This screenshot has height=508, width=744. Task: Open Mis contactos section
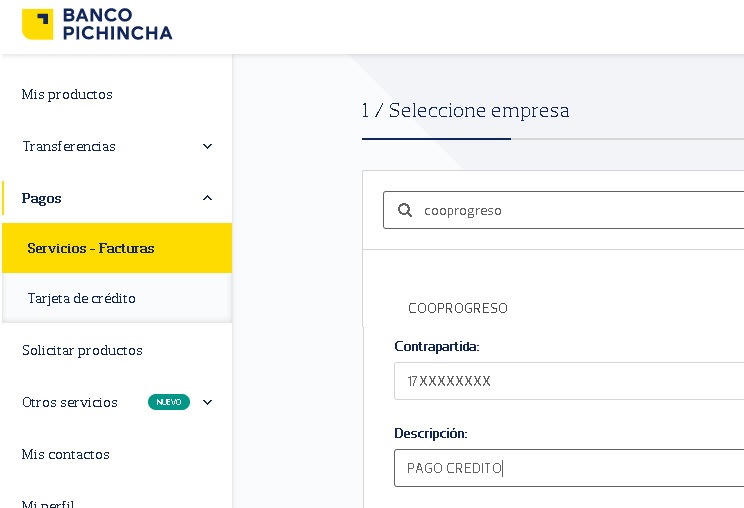tap(65, 454)
